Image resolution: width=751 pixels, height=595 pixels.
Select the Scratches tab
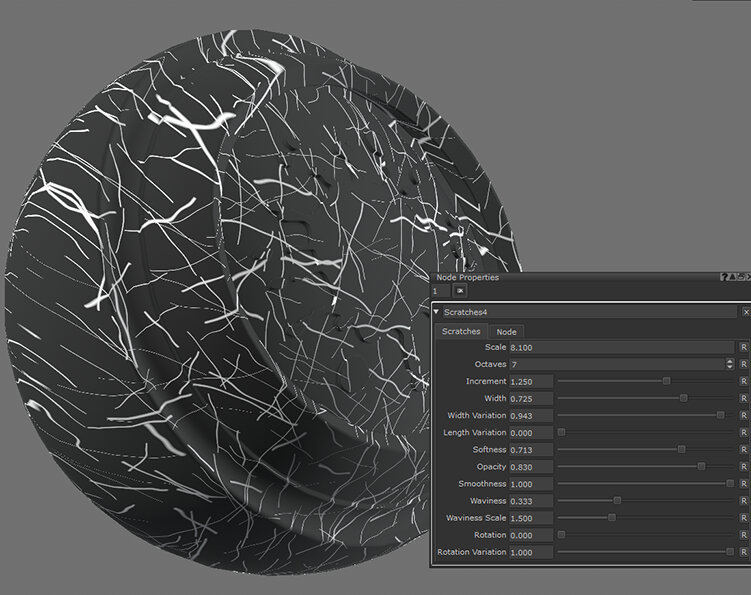tap(461, 331)
